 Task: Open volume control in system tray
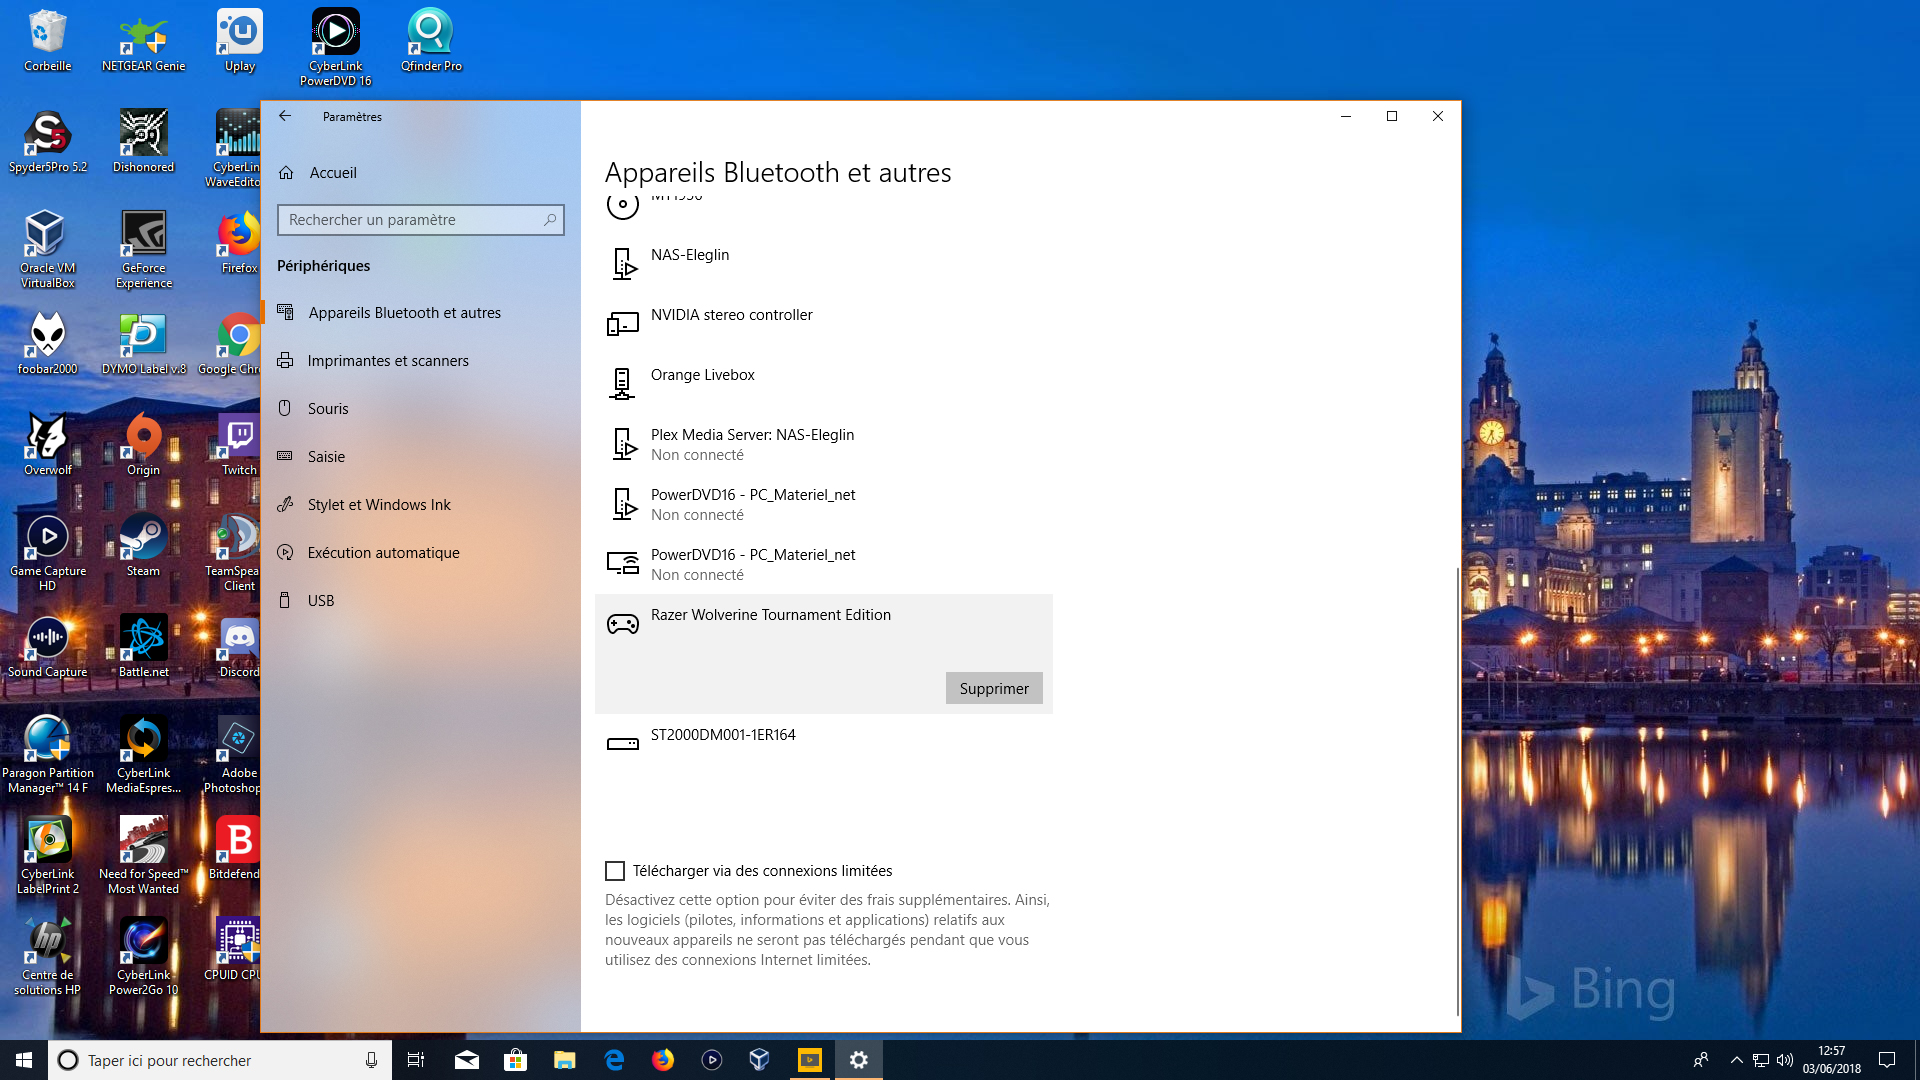(1785, 1060)
